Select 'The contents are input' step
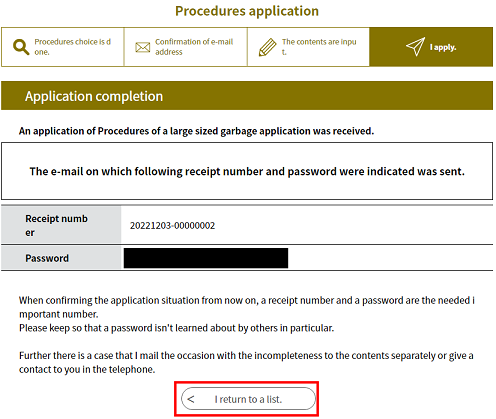This screenshot has width=496, height=419. coord(308,47)
